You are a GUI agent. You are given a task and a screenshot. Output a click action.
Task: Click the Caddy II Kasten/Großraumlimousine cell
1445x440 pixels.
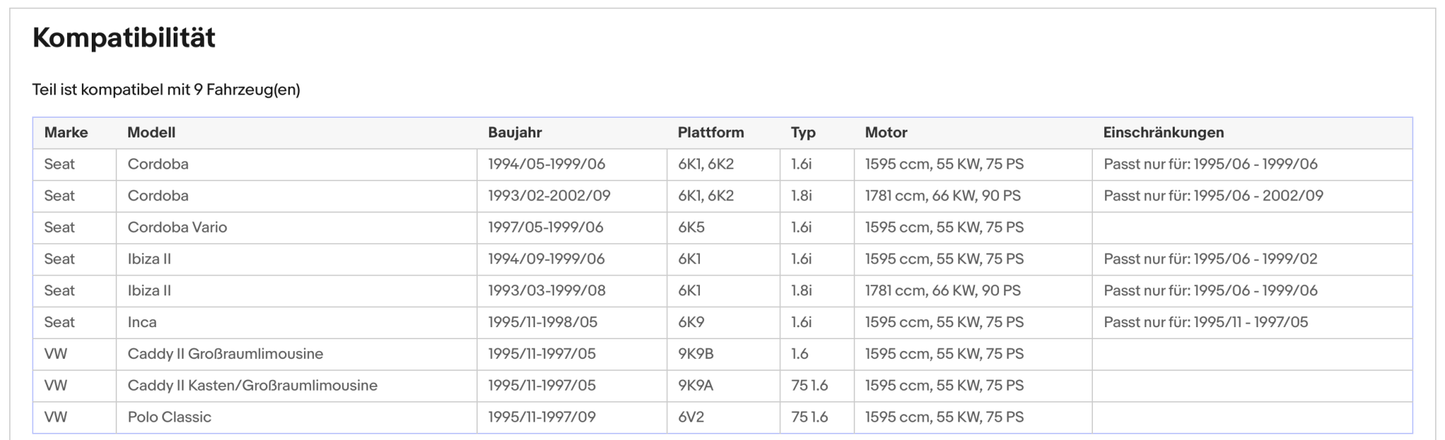pos(252,385)
